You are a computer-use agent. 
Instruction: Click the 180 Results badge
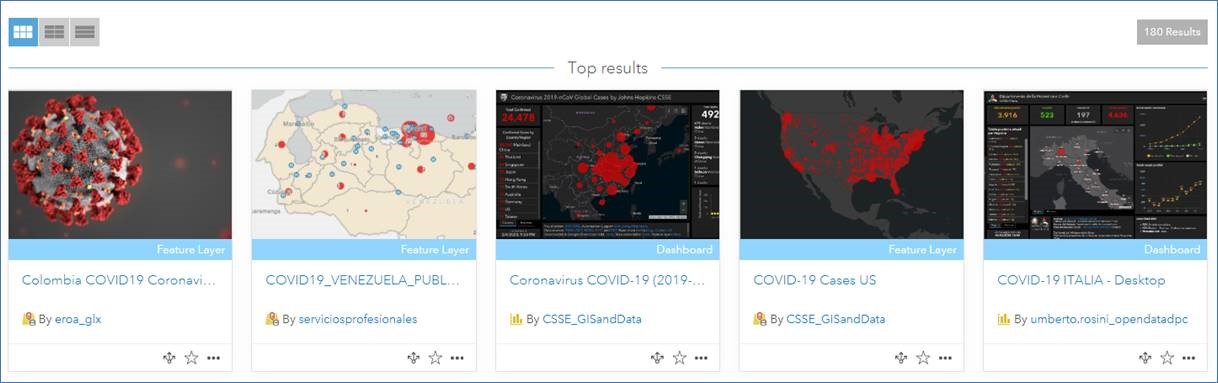pos(1172,32)
